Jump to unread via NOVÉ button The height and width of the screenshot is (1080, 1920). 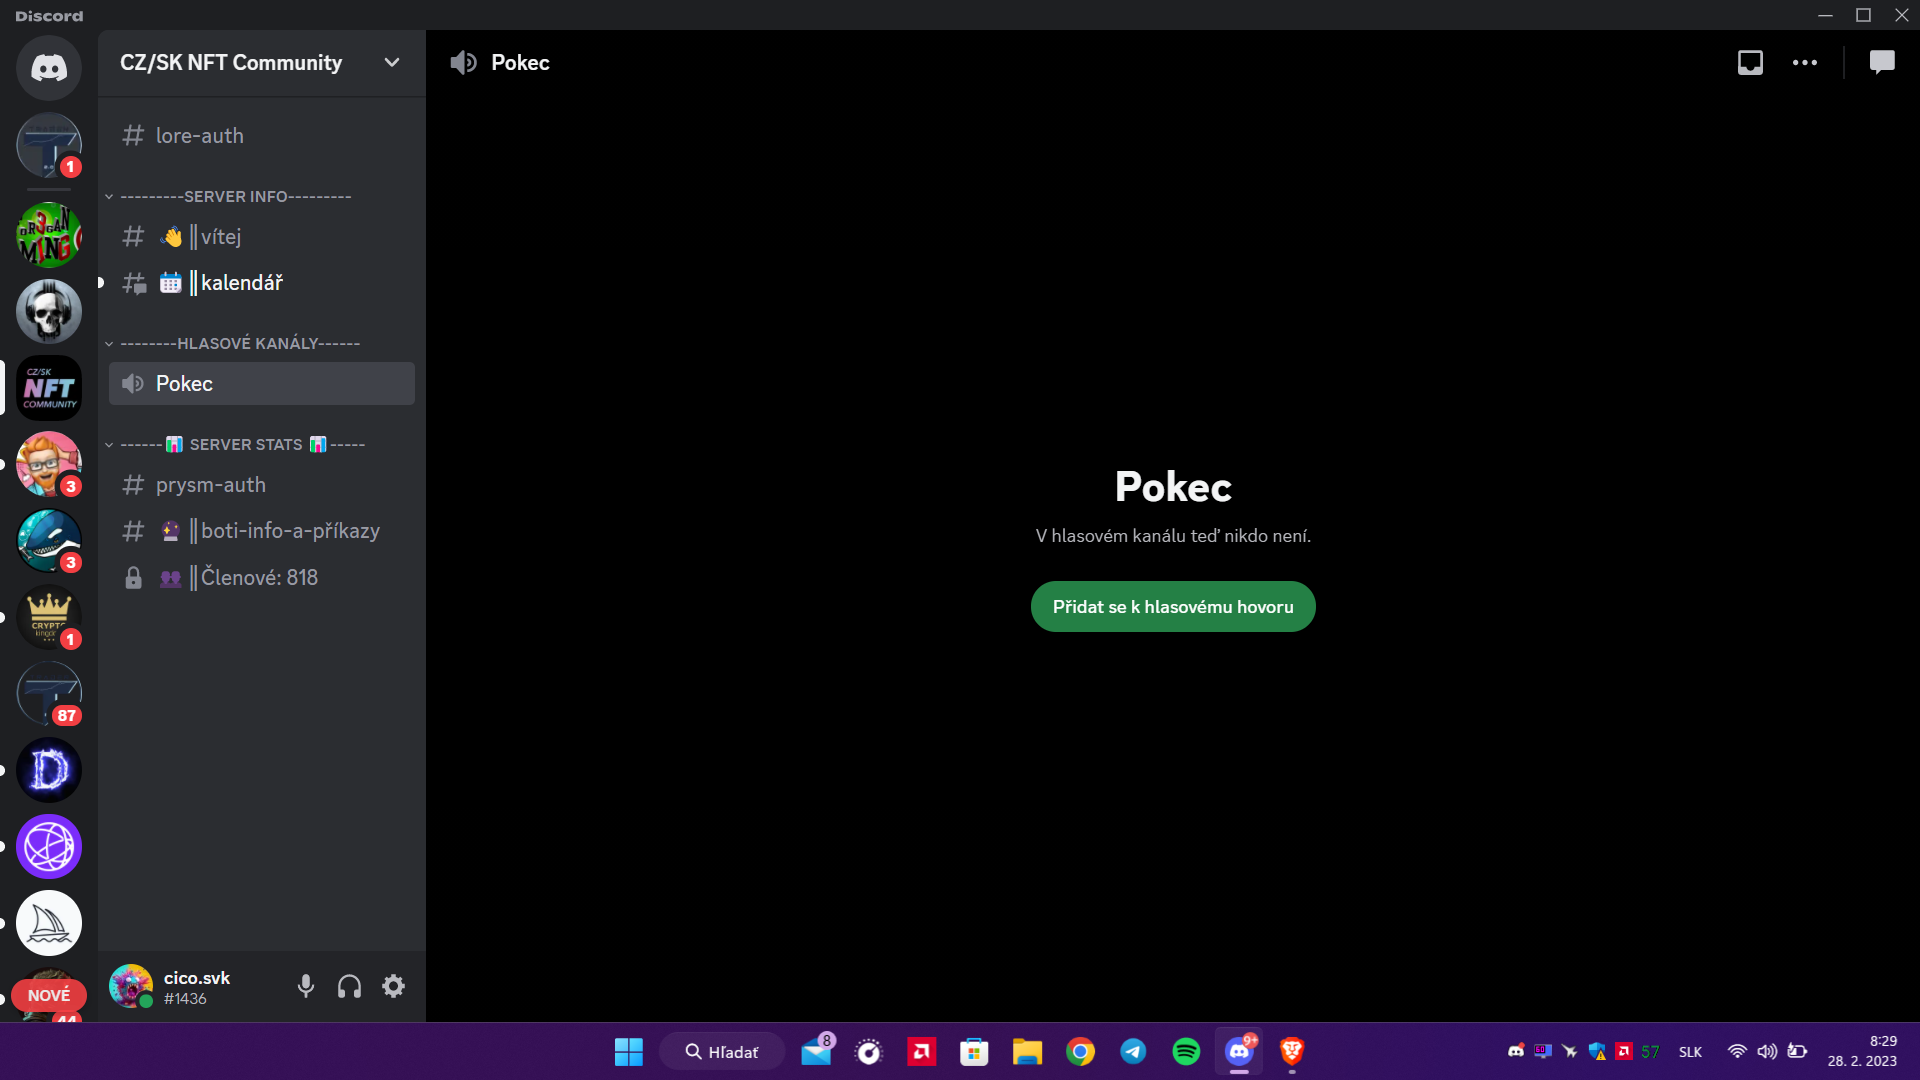(x=48, y=995)
